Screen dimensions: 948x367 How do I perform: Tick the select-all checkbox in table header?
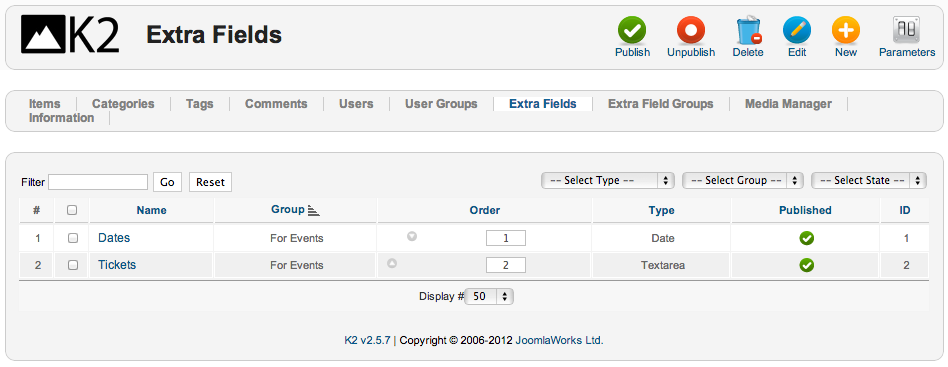click(72, 210)
